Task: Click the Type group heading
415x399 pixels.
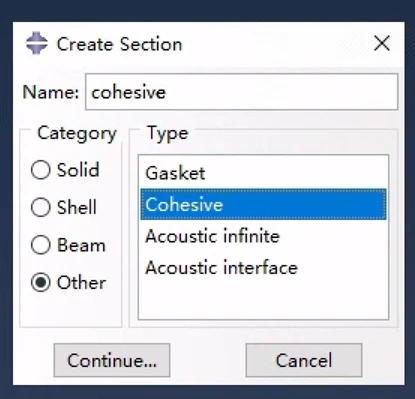Action: (x=168, y=134)
